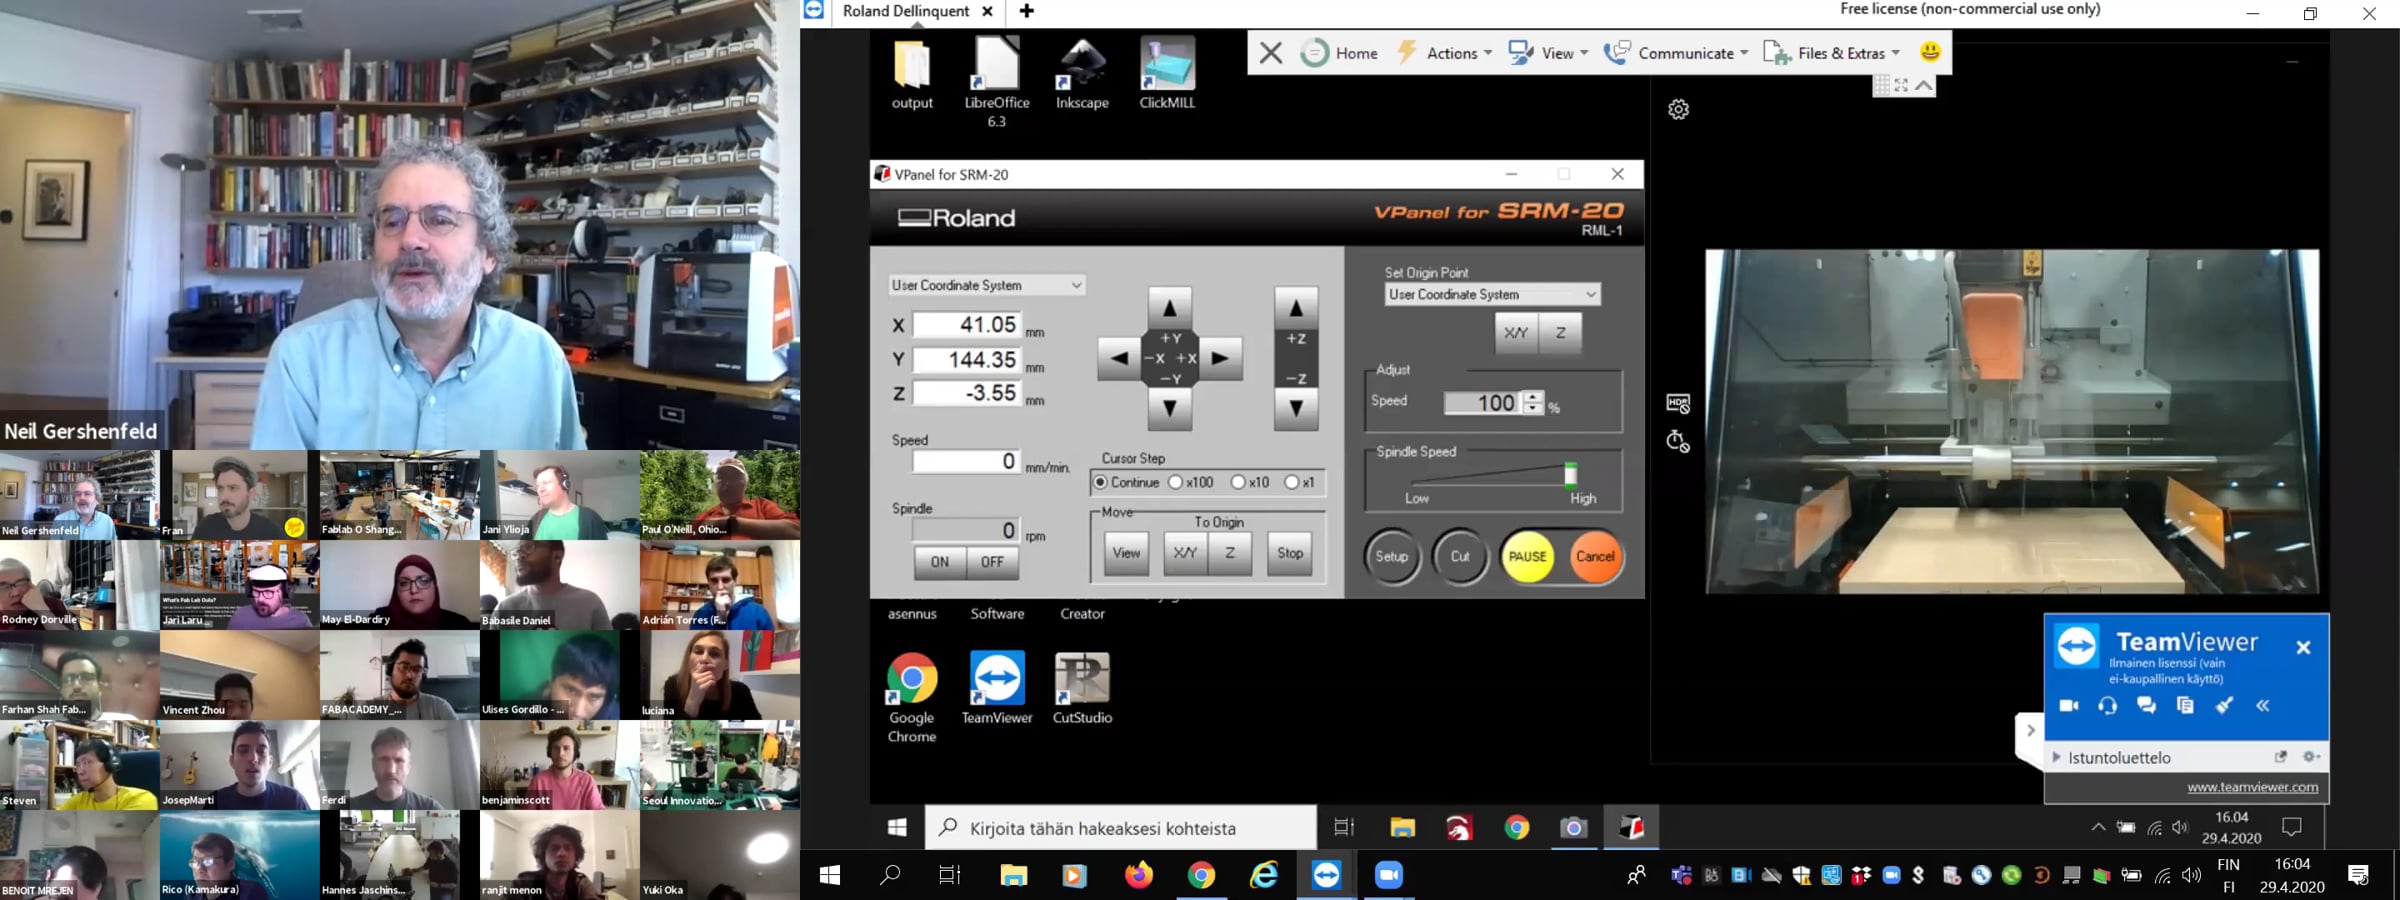
Task: Open the Google Chrome desktop shortcut
Action: click(x=912, y=697)
